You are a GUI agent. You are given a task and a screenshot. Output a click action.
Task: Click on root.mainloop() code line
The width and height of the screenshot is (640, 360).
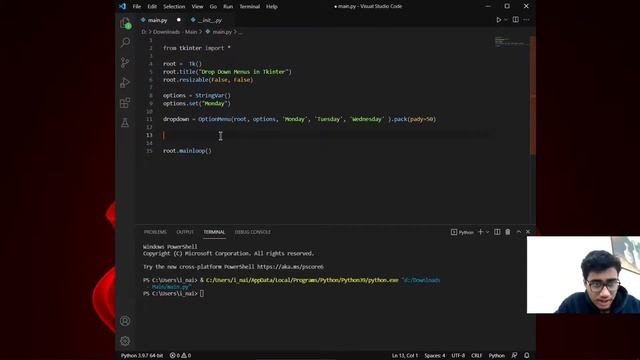(187, 151)
